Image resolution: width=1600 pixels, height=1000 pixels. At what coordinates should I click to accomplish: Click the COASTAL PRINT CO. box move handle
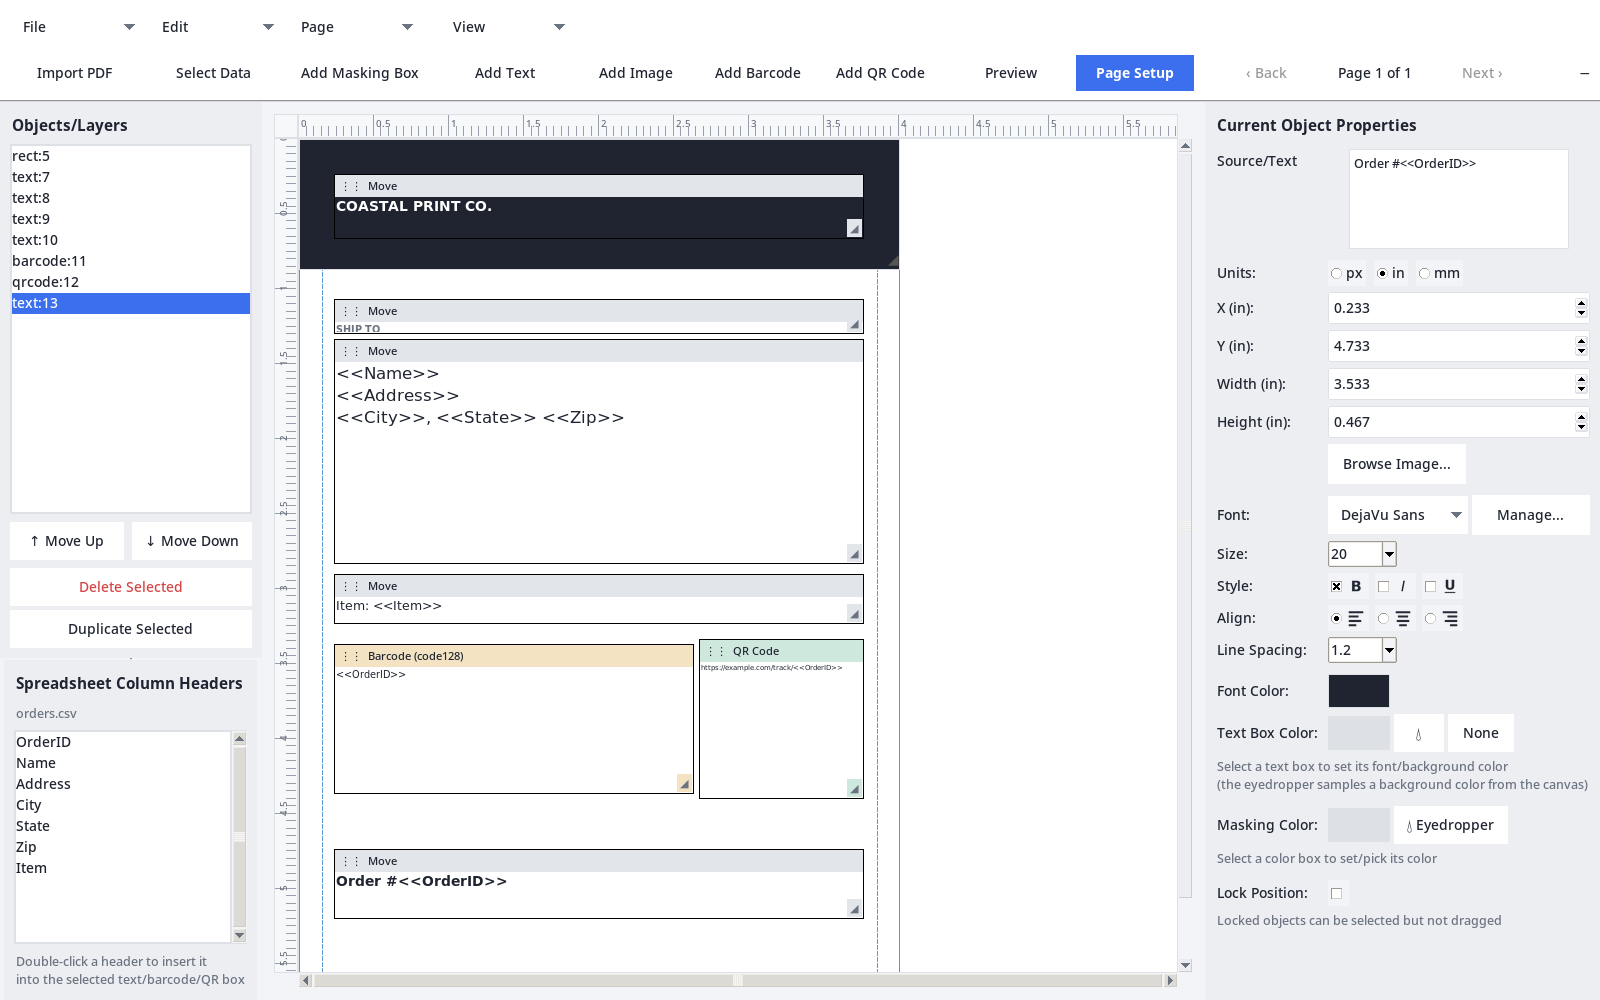(598, 186)
